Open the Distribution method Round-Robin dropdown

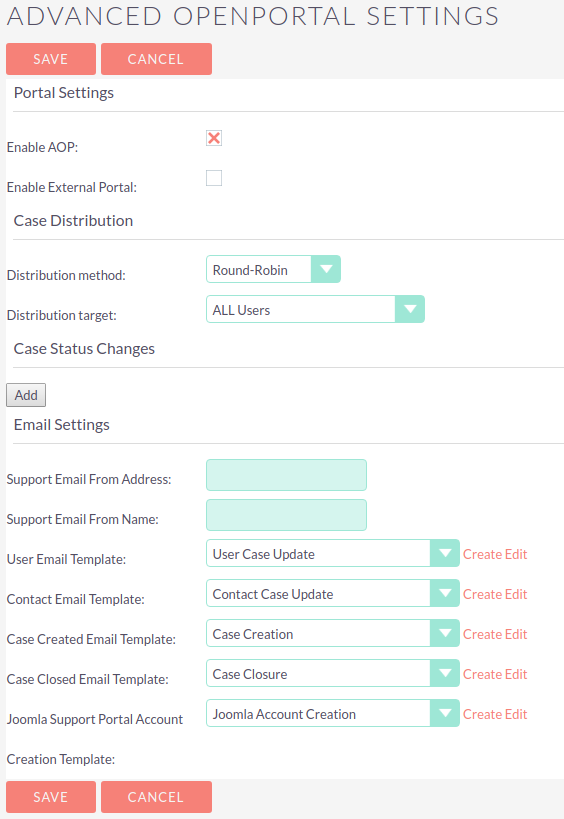(x=273, y=269)
